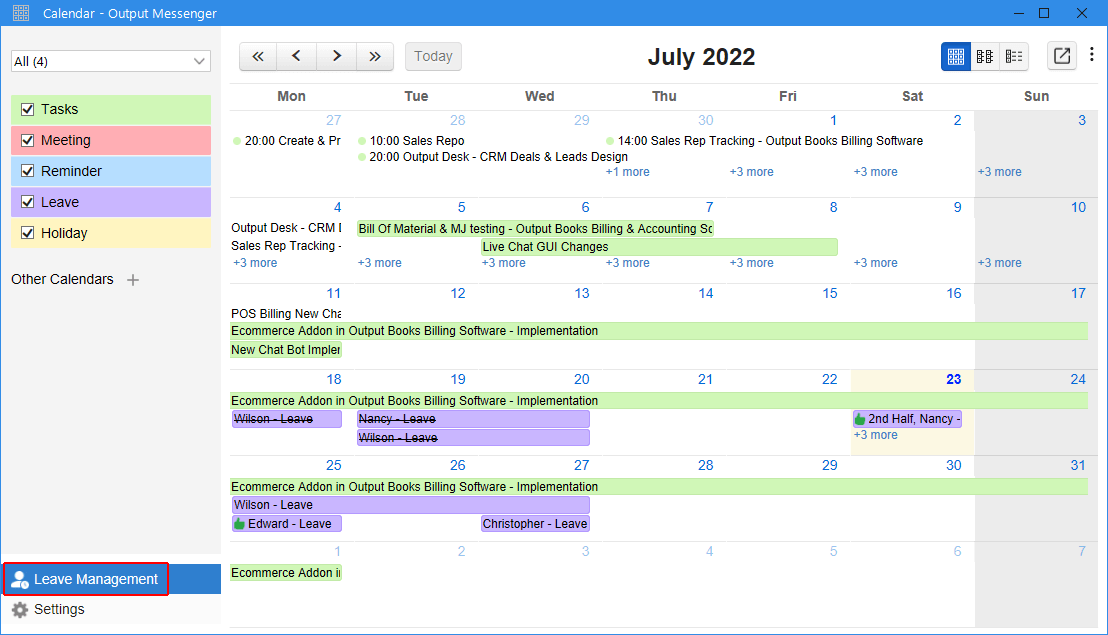Select date 31 in calendar
Screen dimensions: 1108x635
[x=1077, y=465]
